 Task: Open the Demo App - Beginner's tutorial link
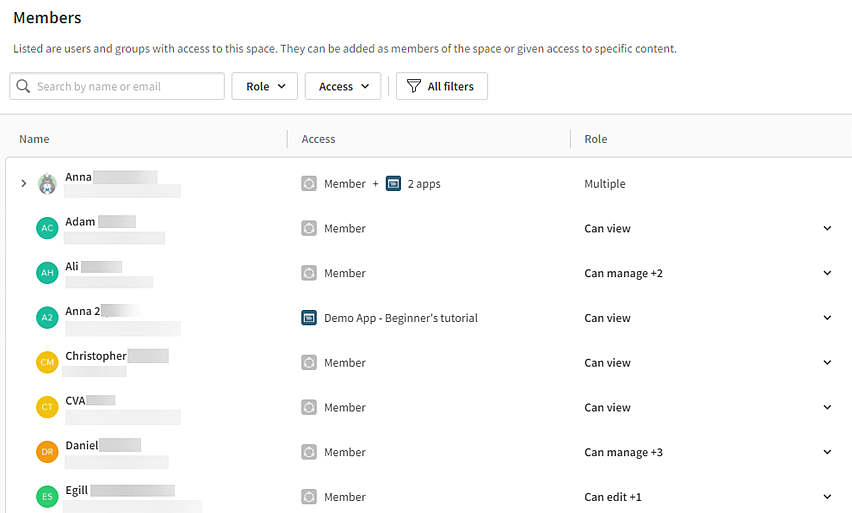[x=400, y=318]
